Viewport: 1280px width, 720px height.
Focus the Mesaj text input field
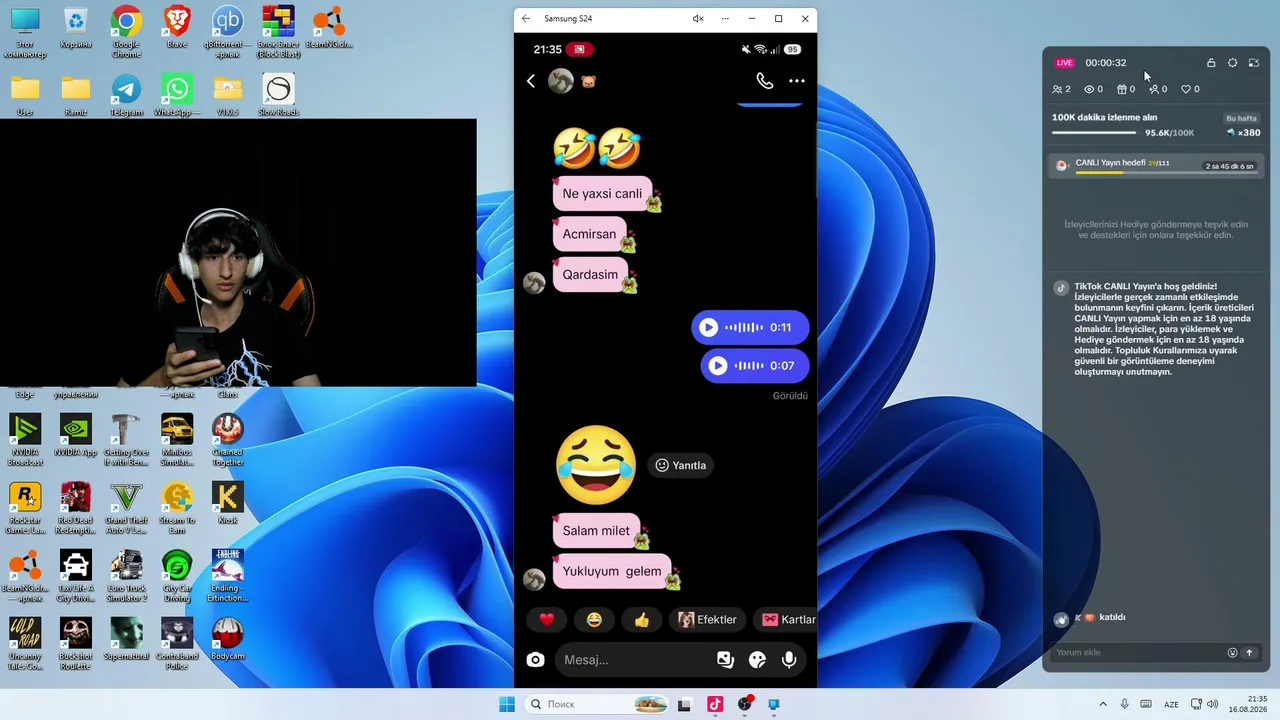click(x=634, y=660)
